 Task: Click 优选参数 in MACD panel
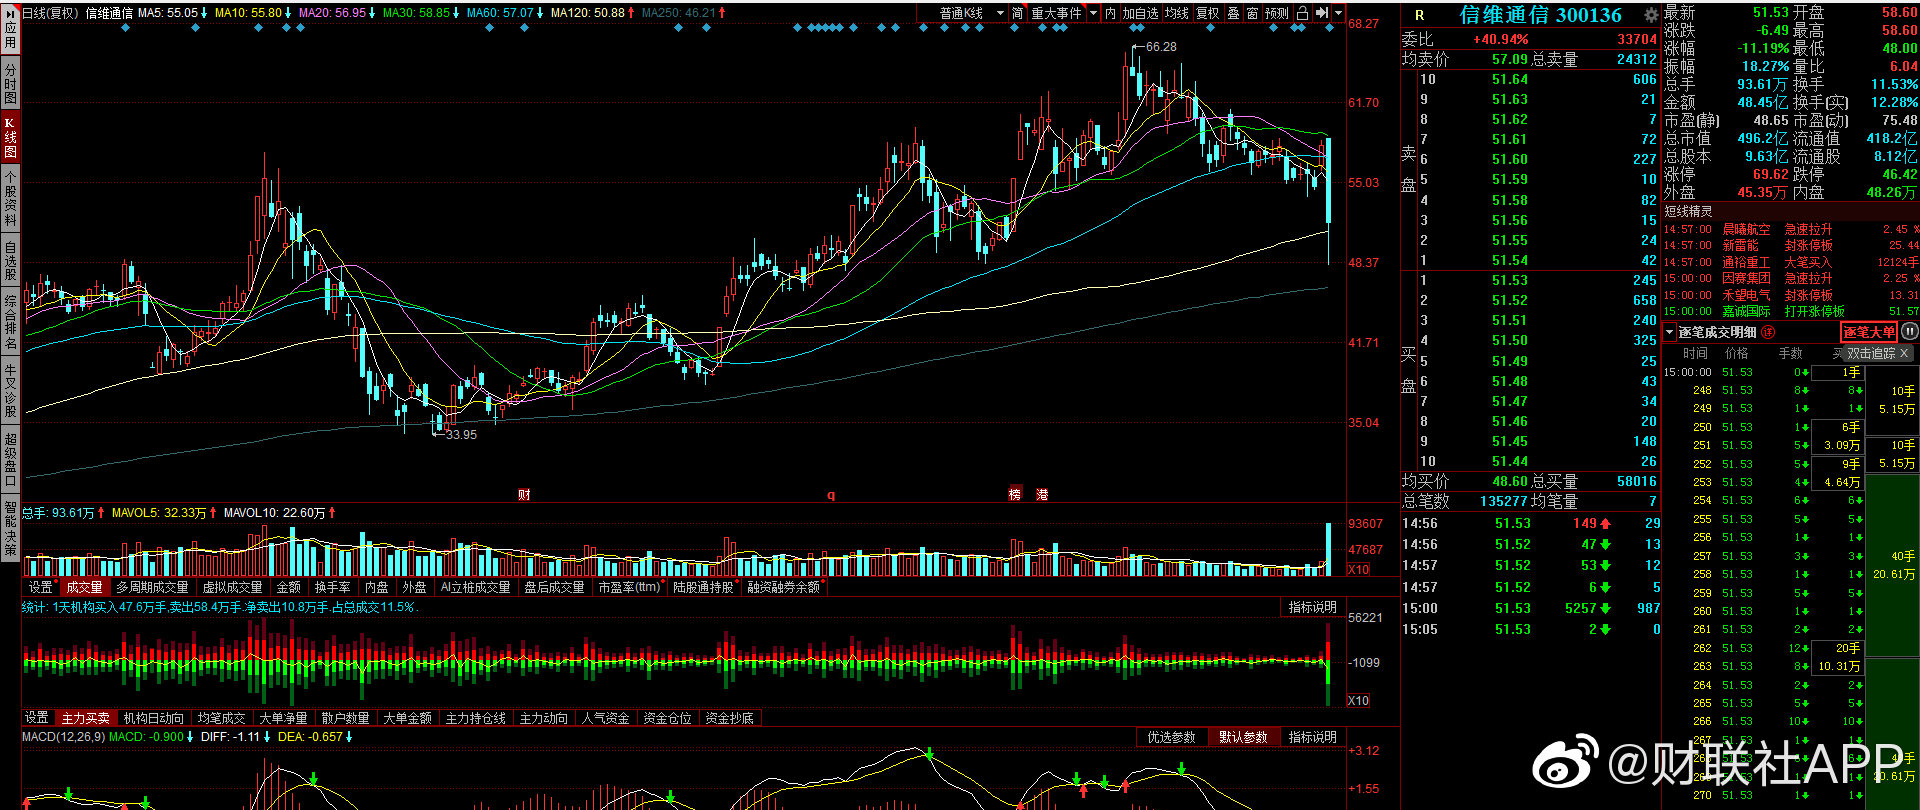click(1172, 737)
